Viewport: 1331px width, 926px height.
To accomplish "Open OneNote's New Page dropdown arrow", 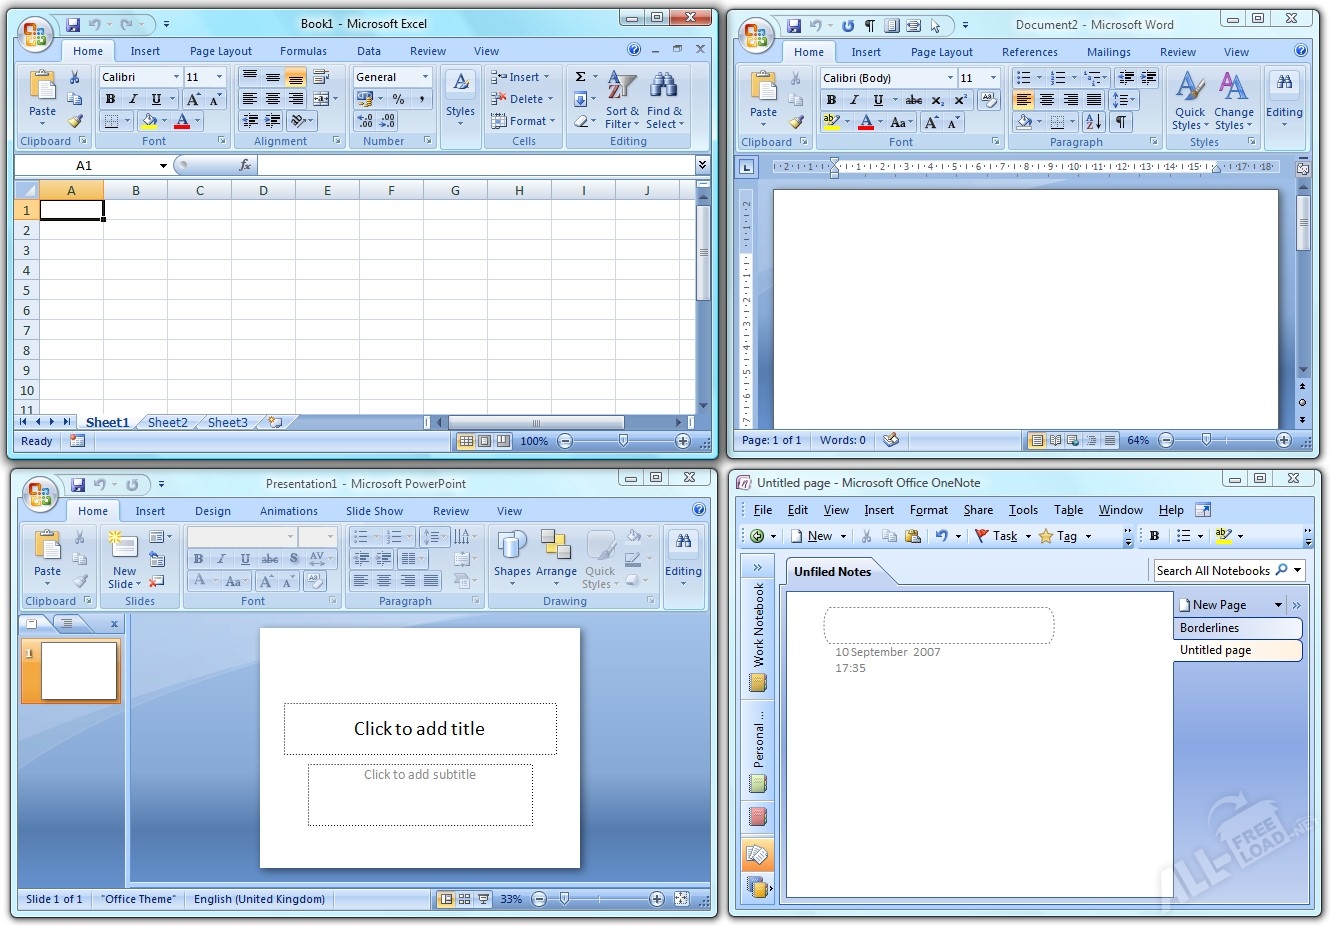I will (1278, 605).
